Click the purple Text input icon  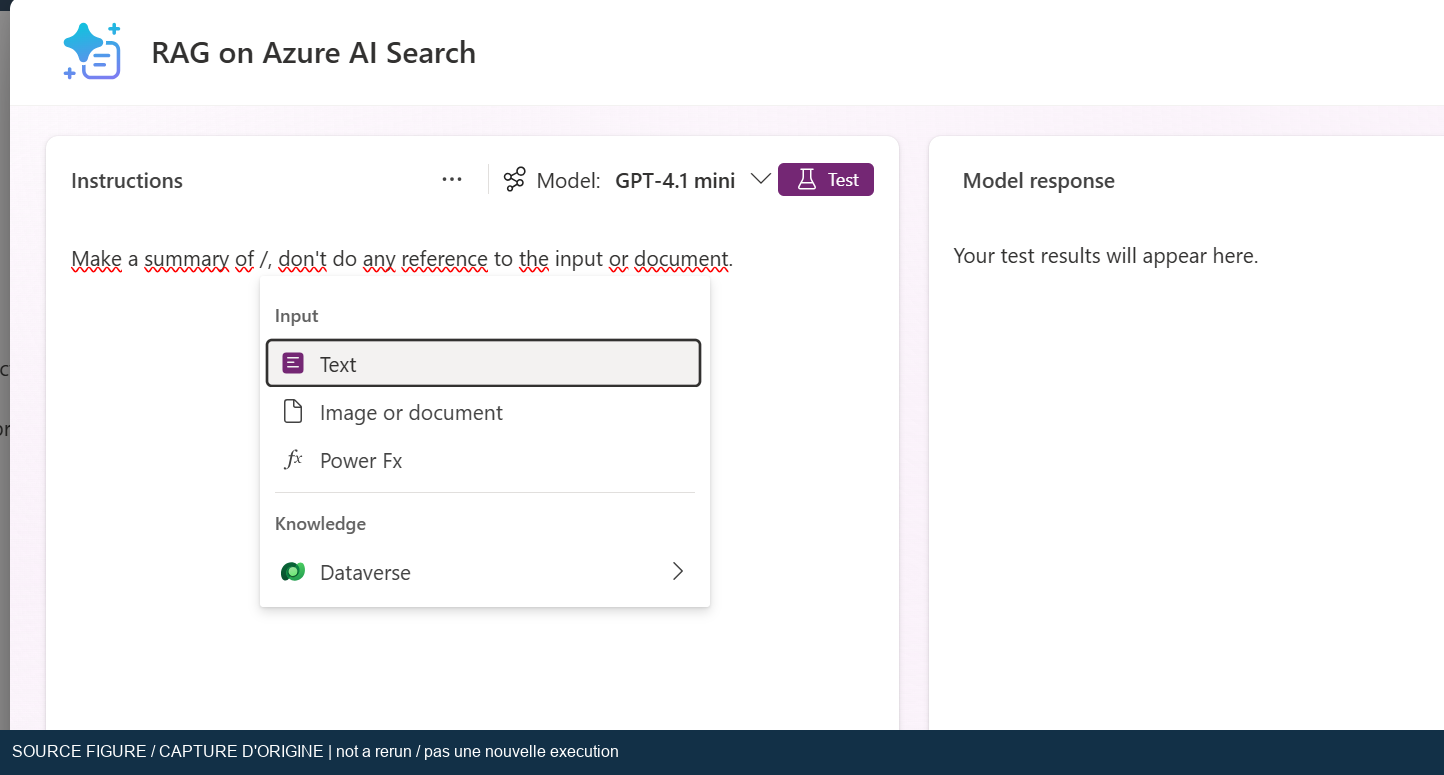pyautogui.click(x=293, y=364)
